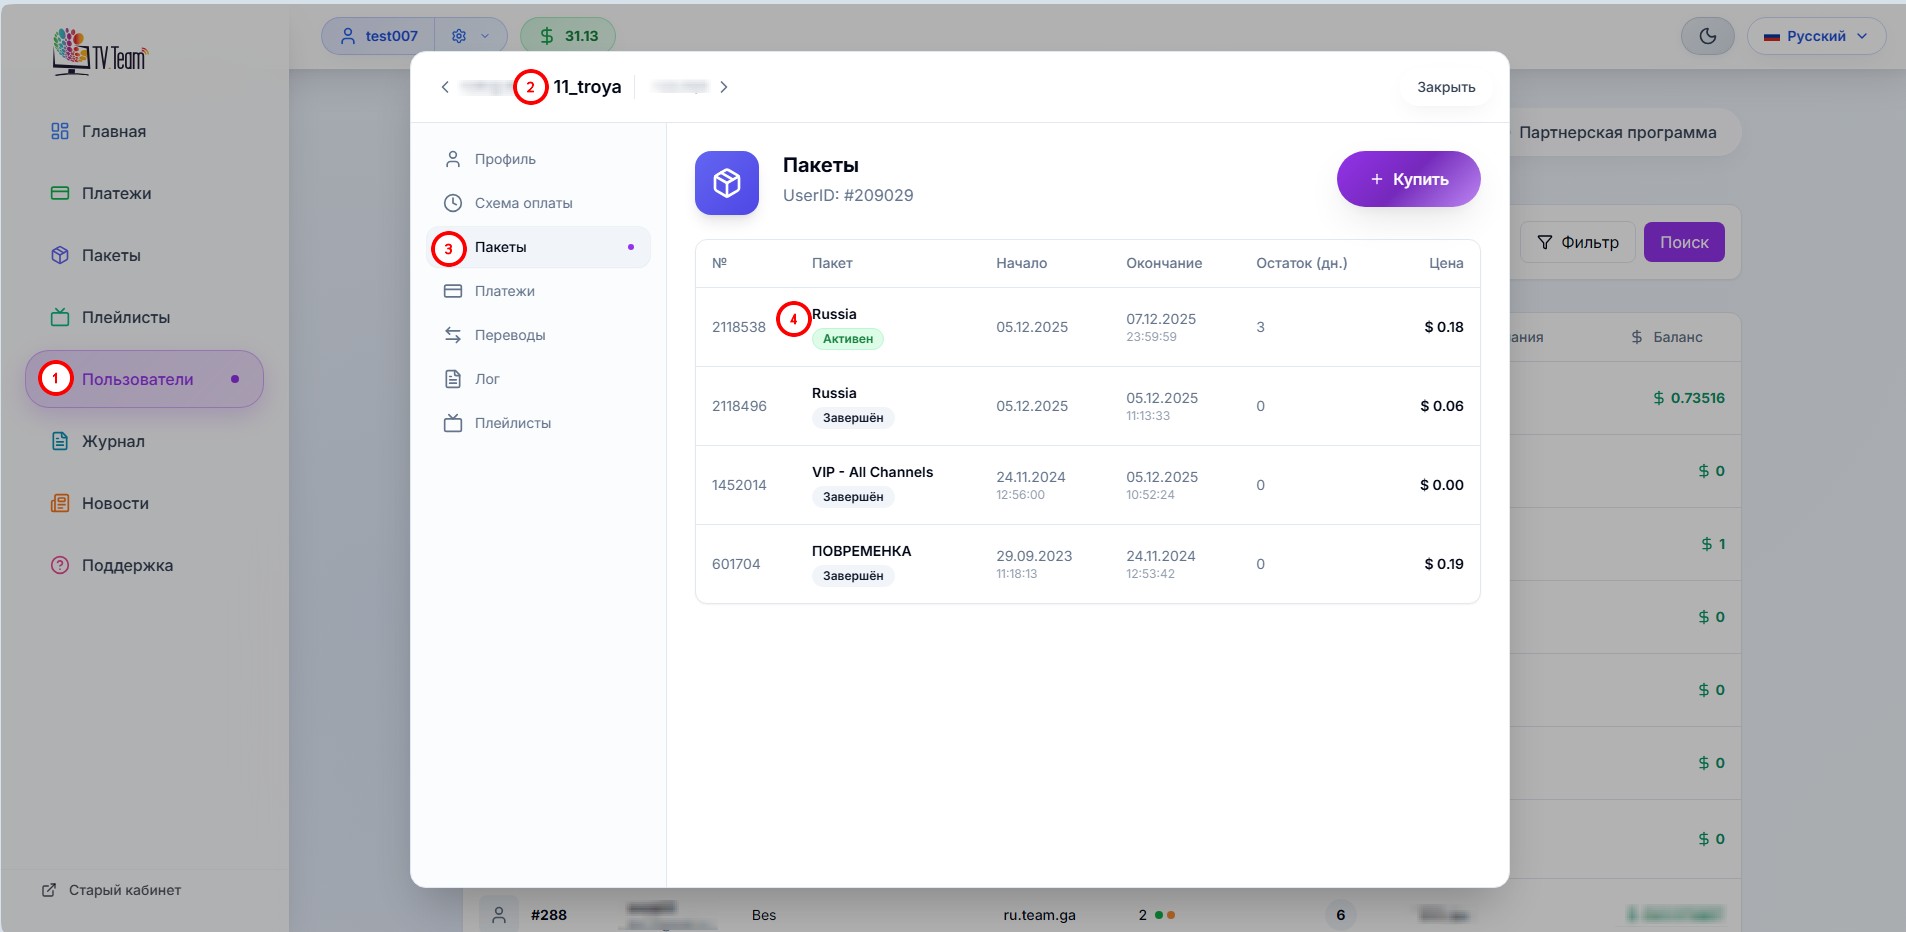The image size is (1906, 932).
Task: Open the Русский language dropdown
Action: (x=1815, y=36)
